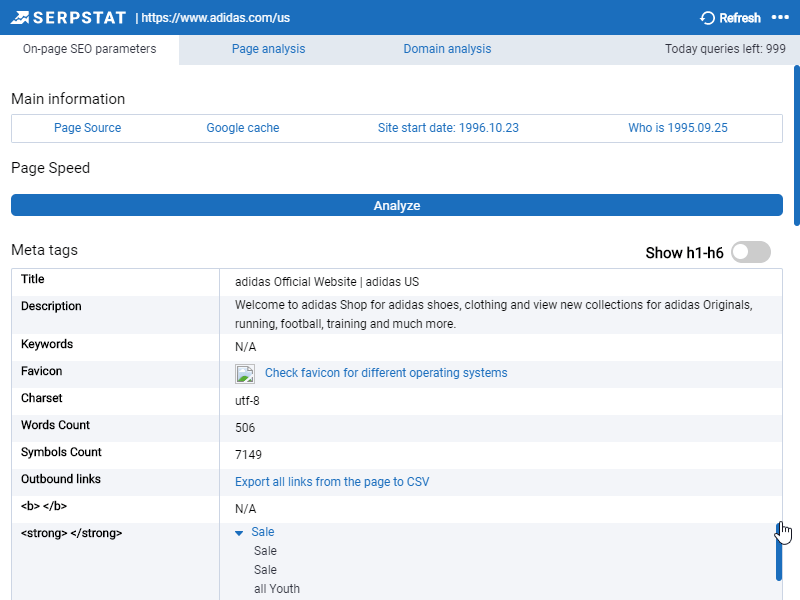Click the Main information section heading

tap(68, 99)
